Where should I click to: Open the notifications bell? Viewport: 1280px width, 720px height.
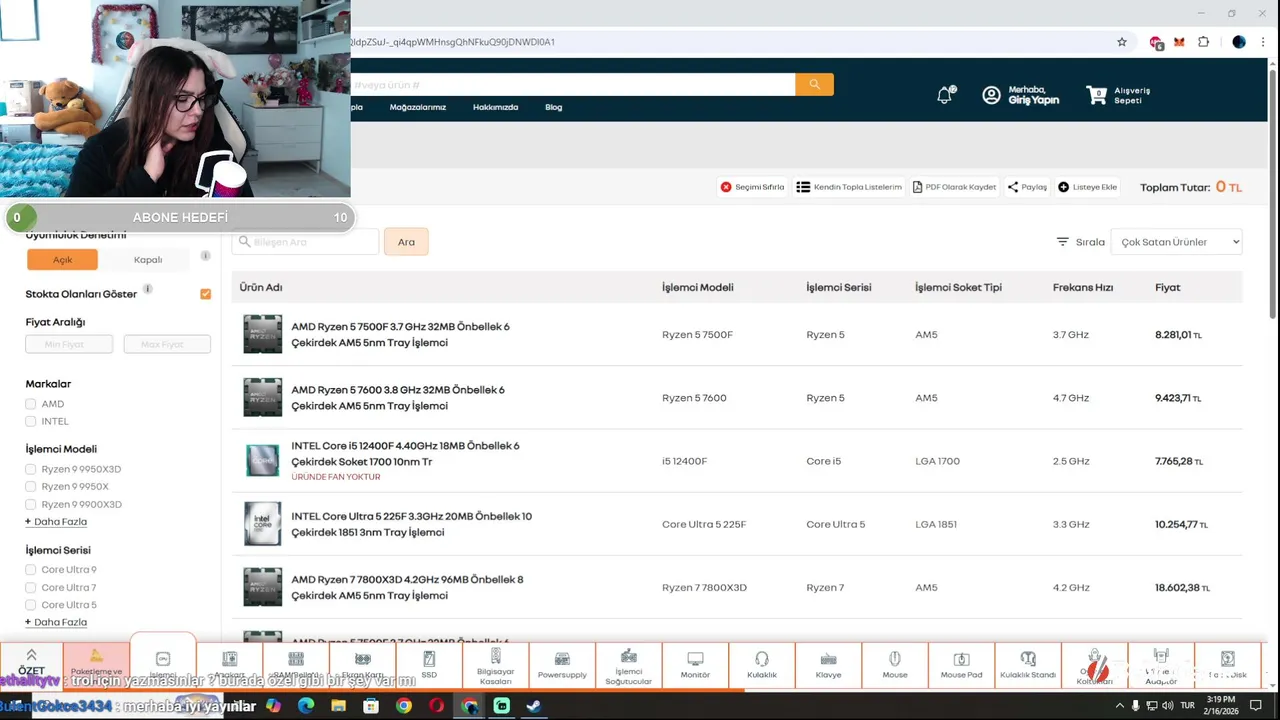click(x=945, y=95)
